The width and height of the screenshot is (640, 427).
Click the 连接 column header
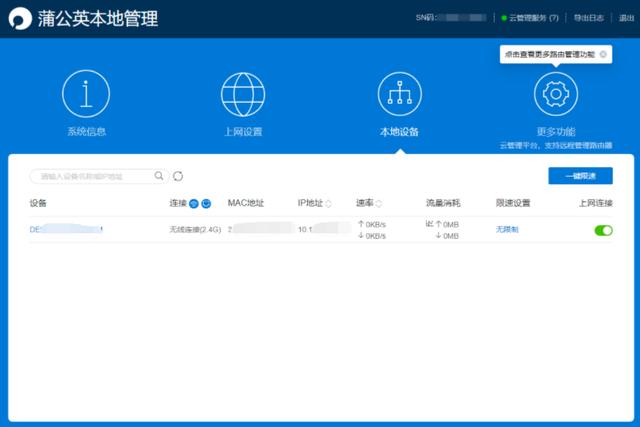[178, 203]
